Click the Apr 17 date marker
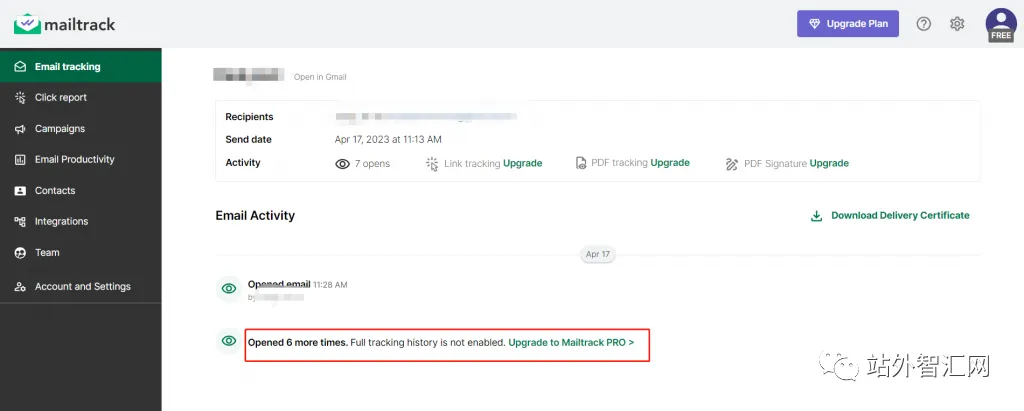Viewport: 1024px width, 411px height. point(598,254)
